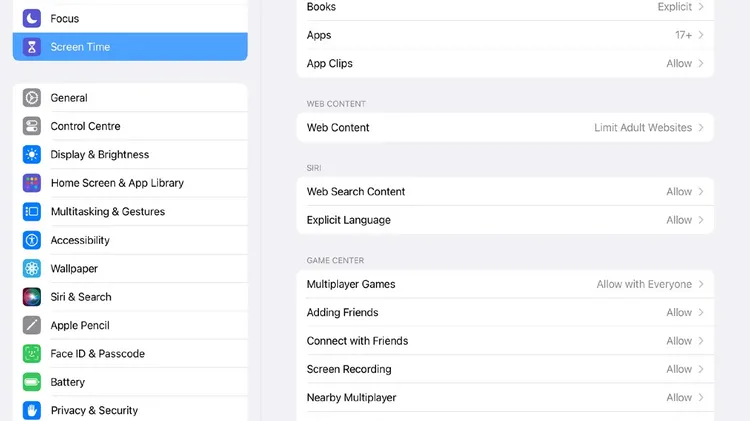This screenshot has height=421, width=750.
Task: Open the Control Centre switches icon
Action: coord(32,126)
